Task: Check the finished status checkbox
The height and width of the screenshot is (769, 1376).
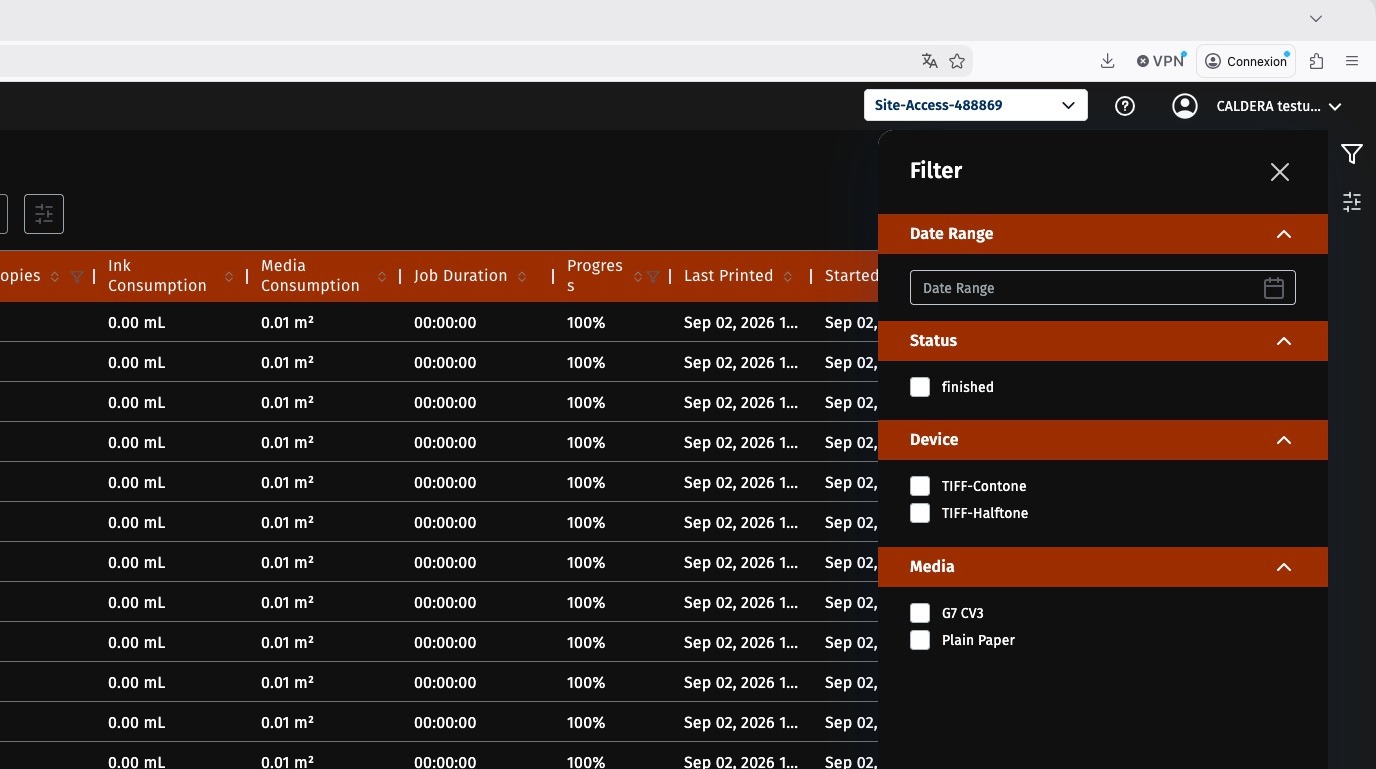Action: [920, 387]
